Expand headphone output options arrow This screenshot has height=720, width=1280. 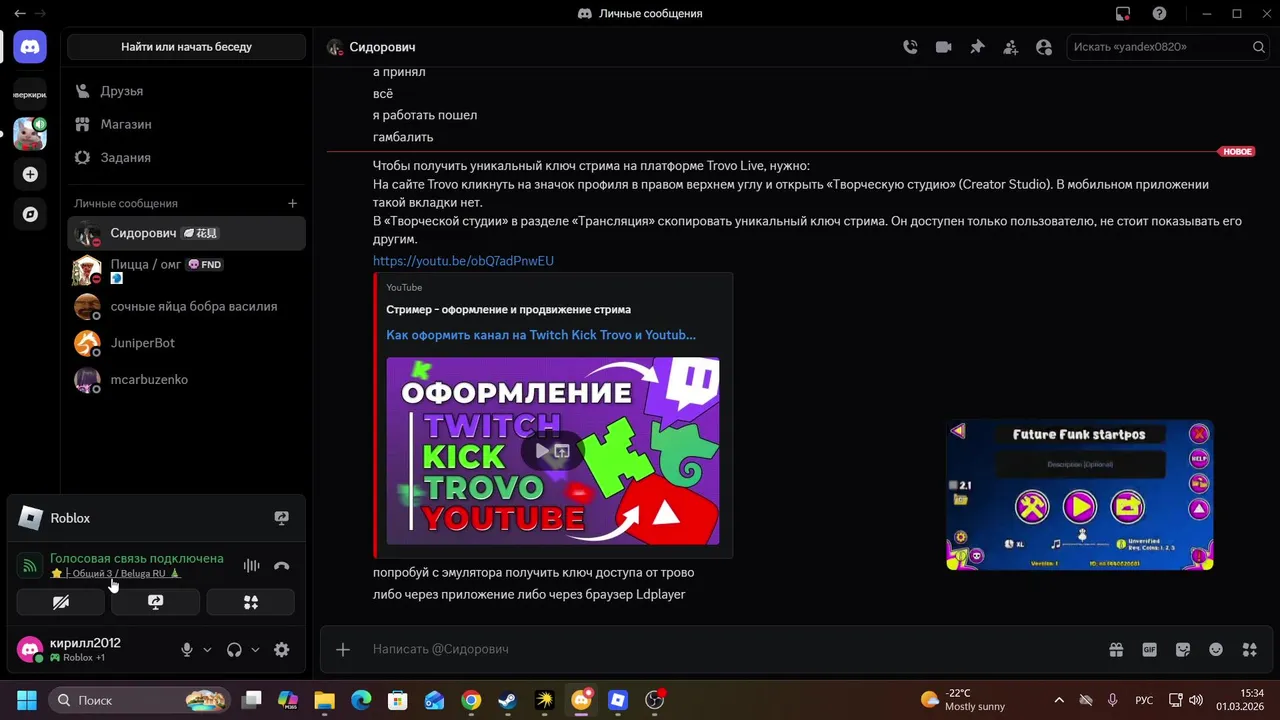point(255,650)
